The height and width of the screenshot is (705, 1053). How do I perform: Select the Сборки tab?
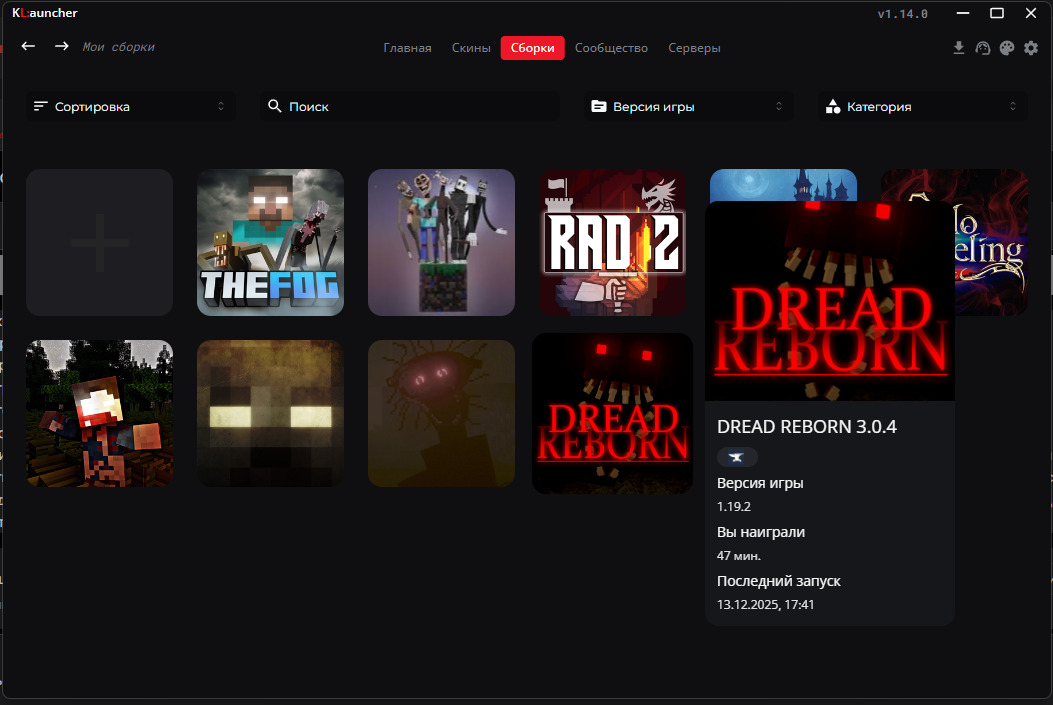pos(533,48)
